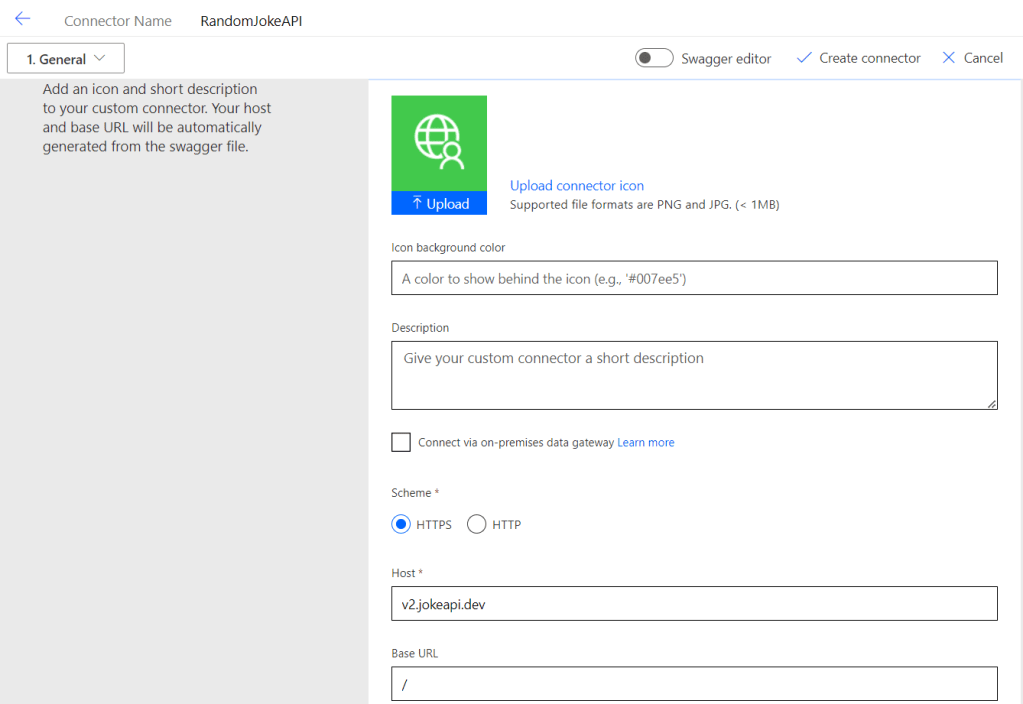
Task: Click the Create connector button
Action: pos(869,58)
